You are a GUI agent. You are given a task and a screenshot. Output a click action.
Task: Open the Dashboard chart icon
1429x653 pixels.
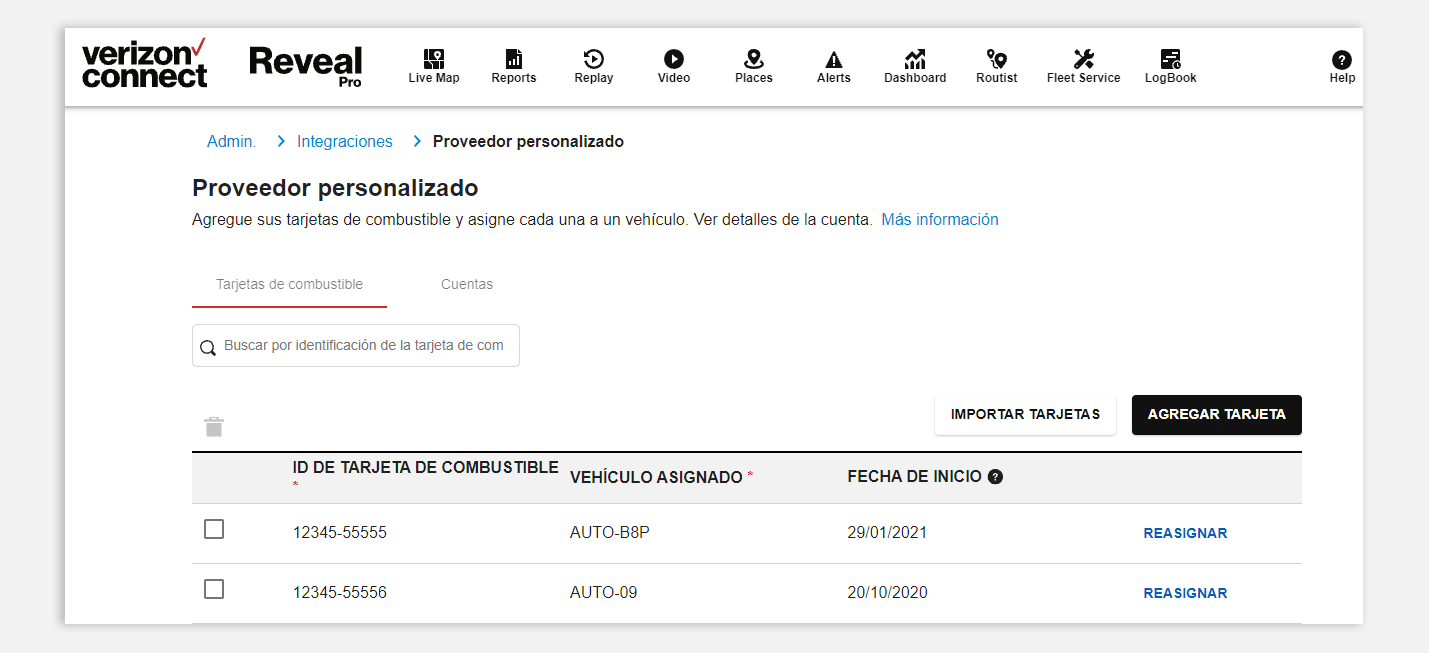tap(914, 60)
